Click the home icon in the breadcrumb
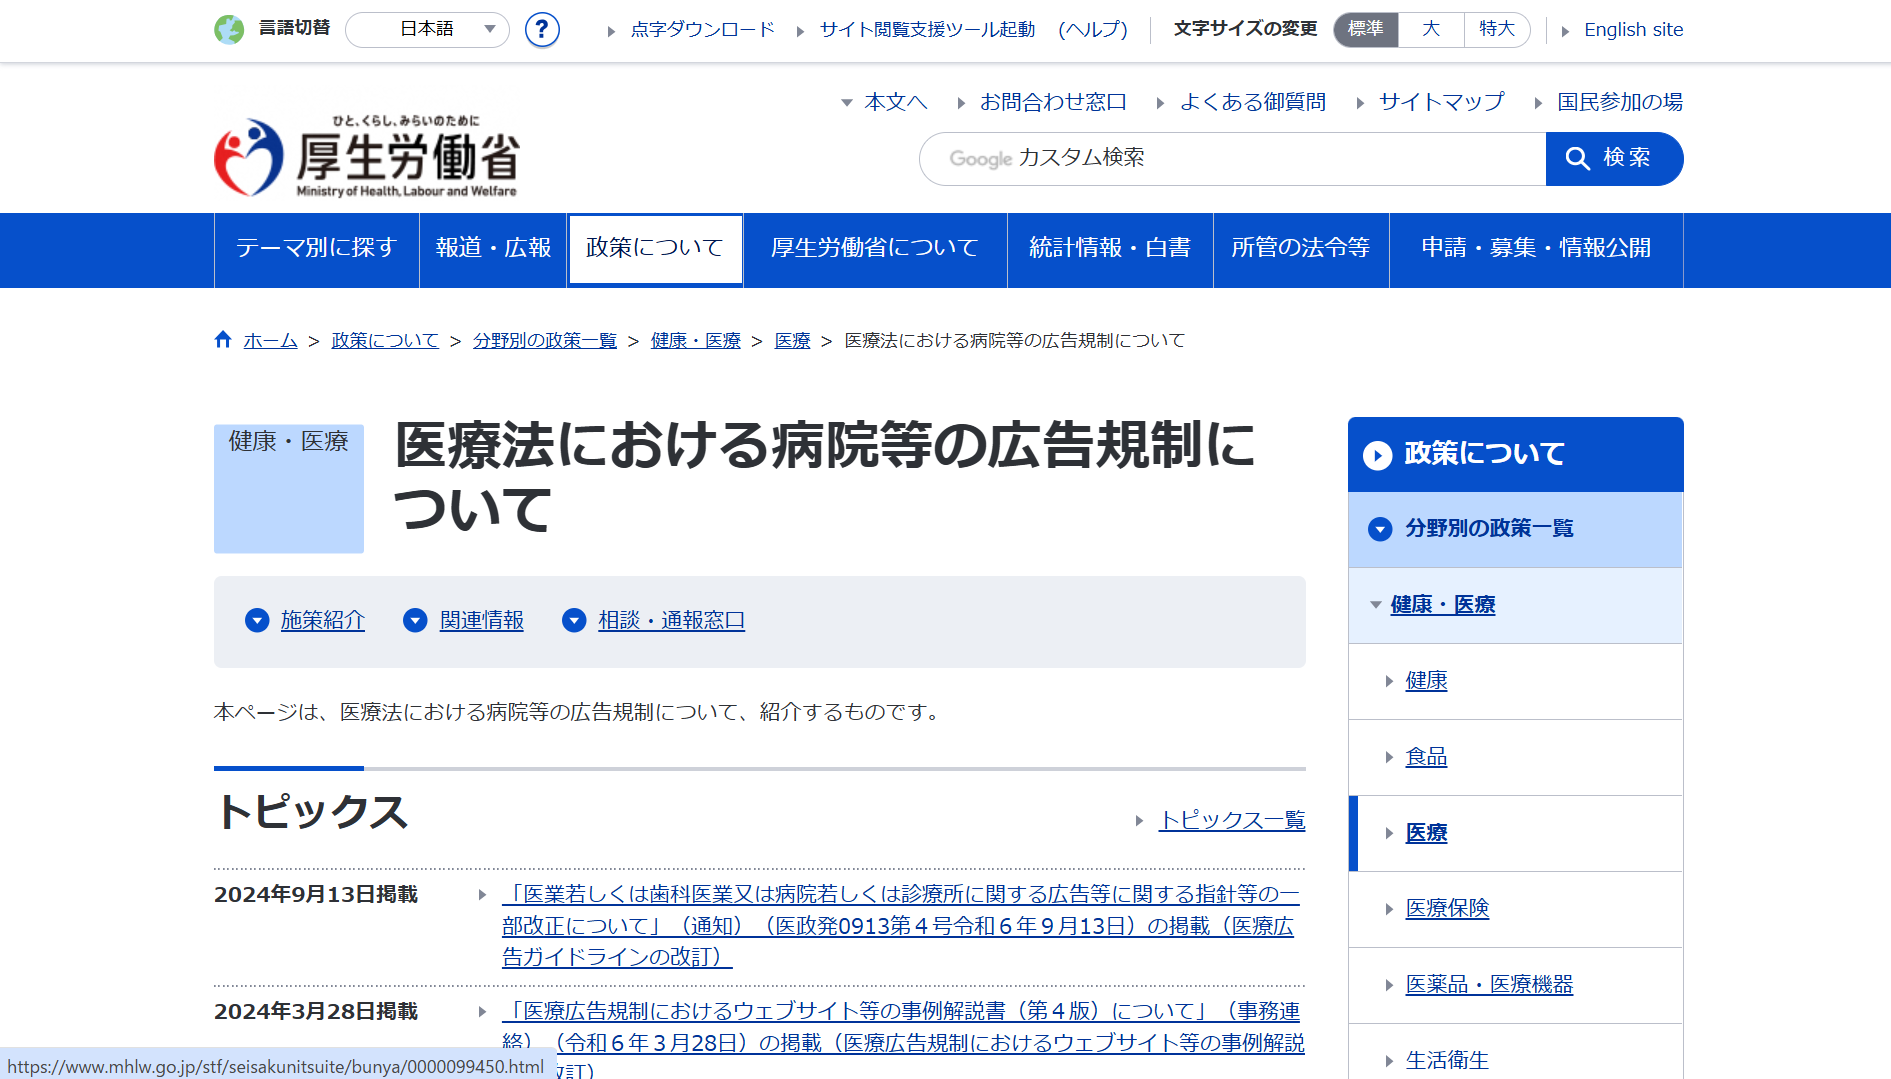The image size is (1891, 1079). point(222,338)
